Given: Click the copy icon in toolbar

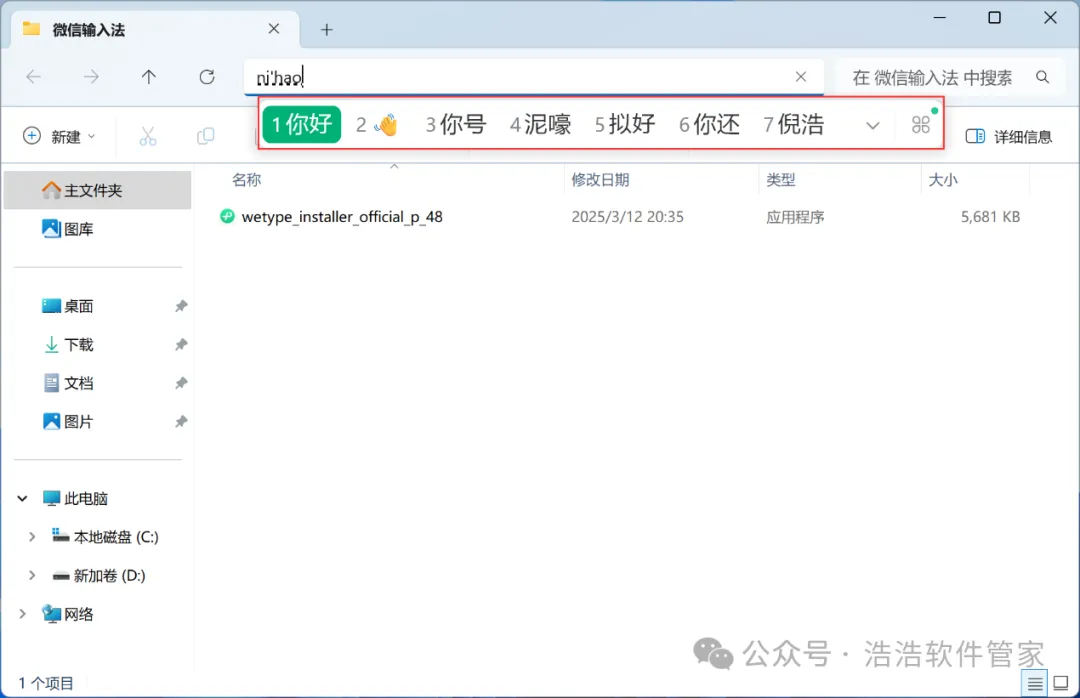Looking at the screenshot, I should 205,136.
